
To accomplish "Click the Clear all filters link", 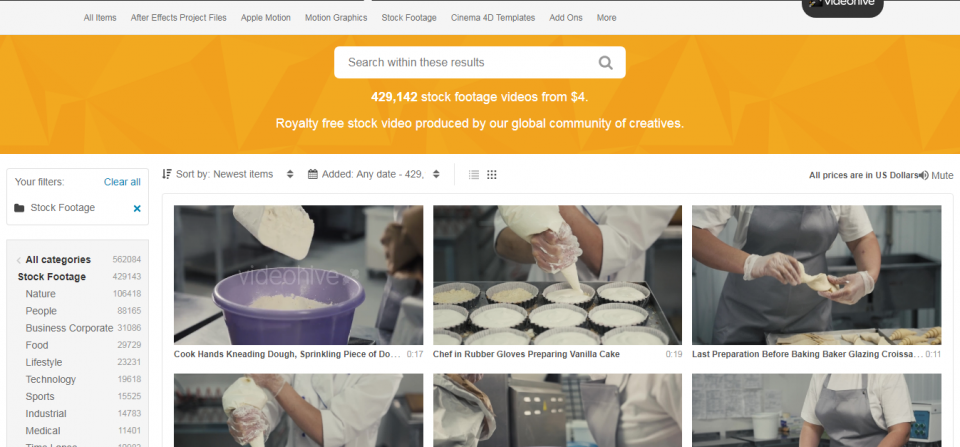I will [122, 182].
